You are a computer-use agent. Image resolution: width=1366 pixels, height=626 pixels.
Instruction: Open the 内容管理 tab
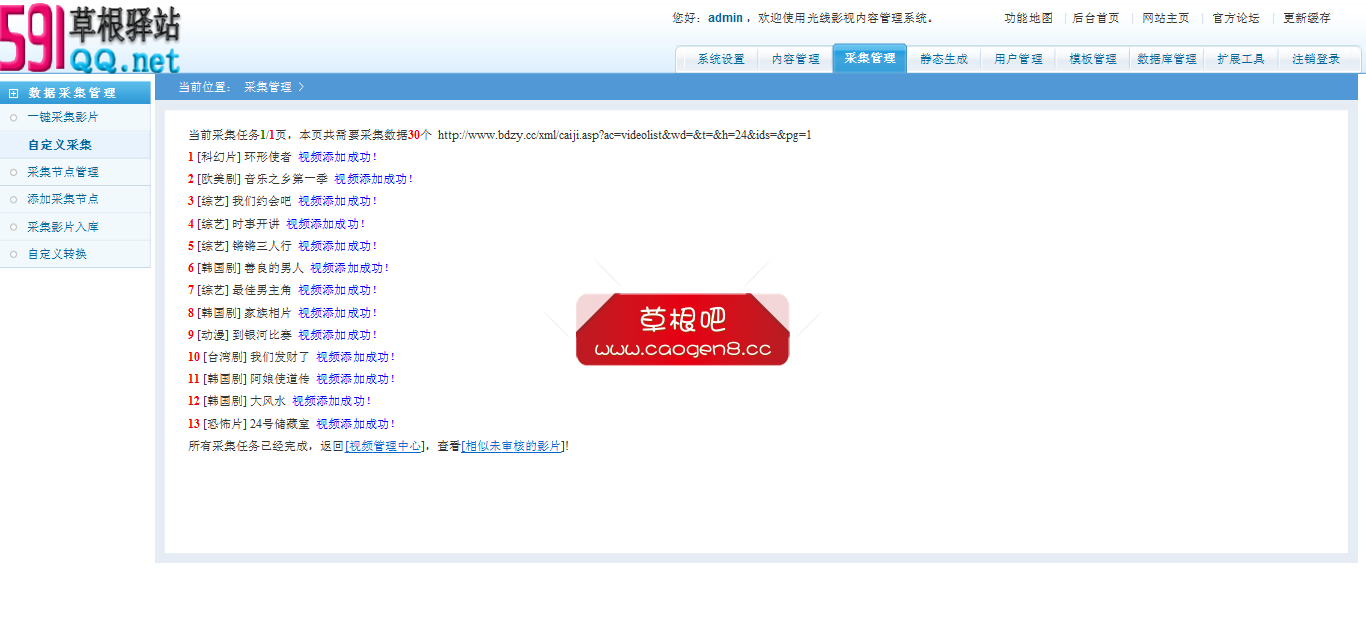point(795,58)
